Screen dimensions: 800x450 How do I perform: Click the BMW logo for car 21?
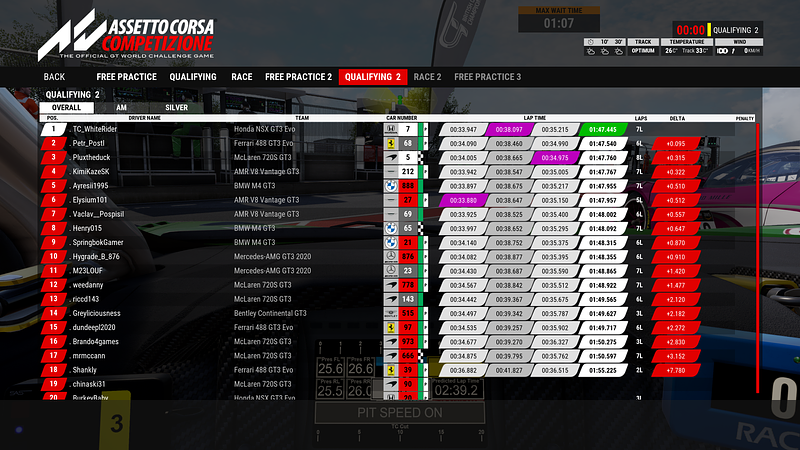[x=390, y=243]
